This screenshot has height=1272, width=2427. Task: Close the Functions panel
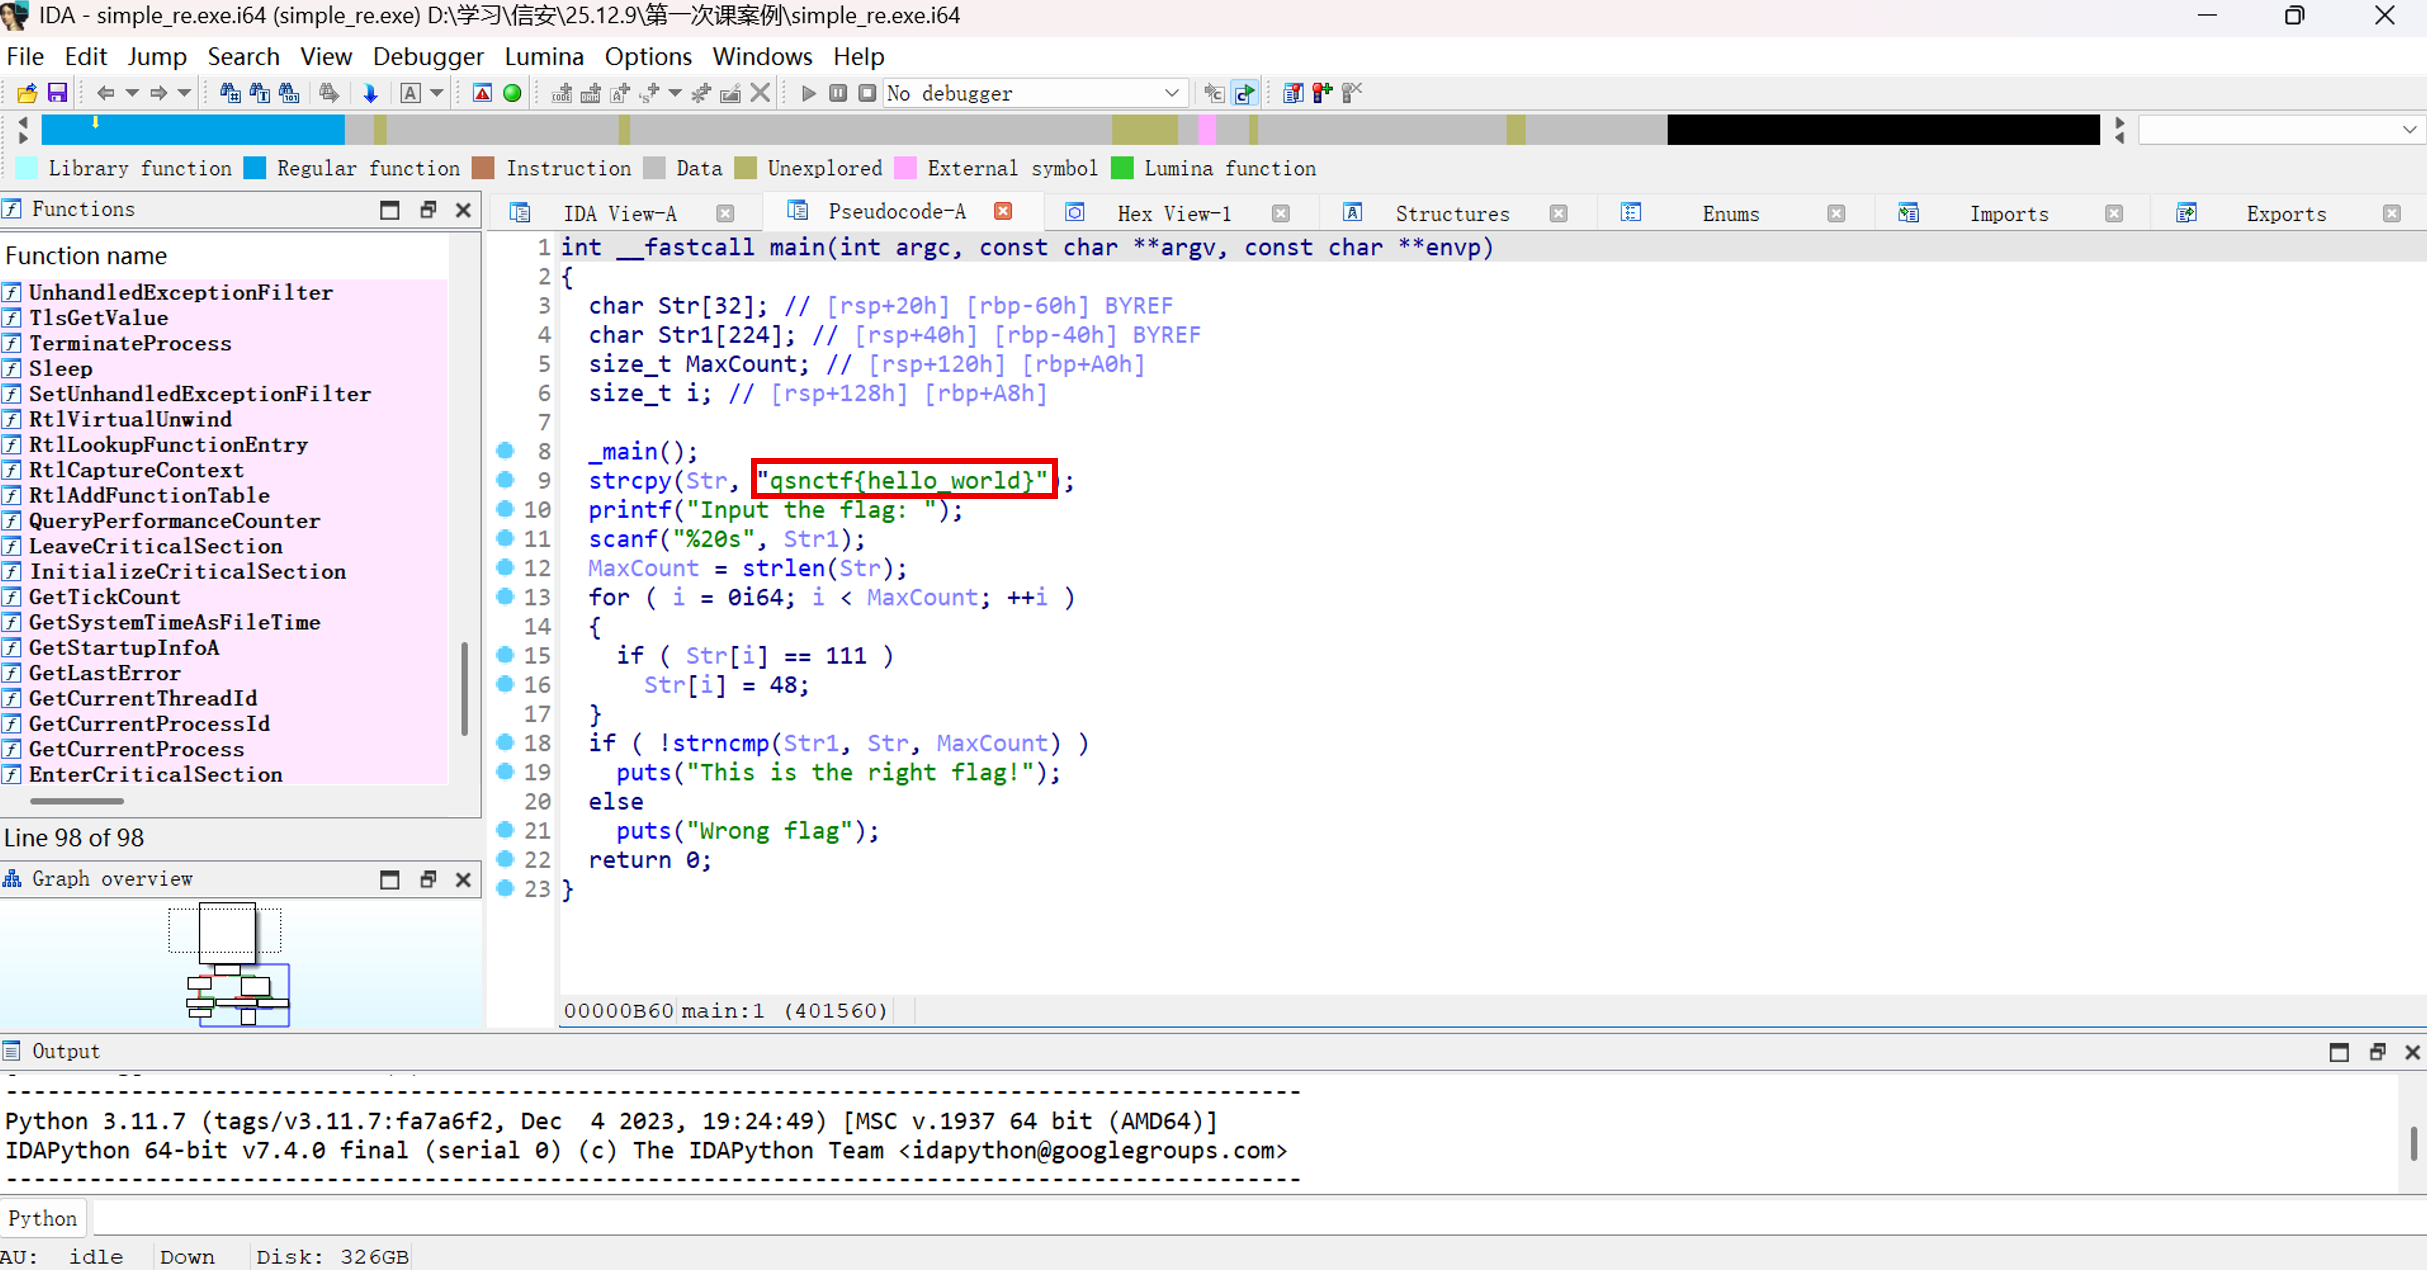[x=463, y=210]
